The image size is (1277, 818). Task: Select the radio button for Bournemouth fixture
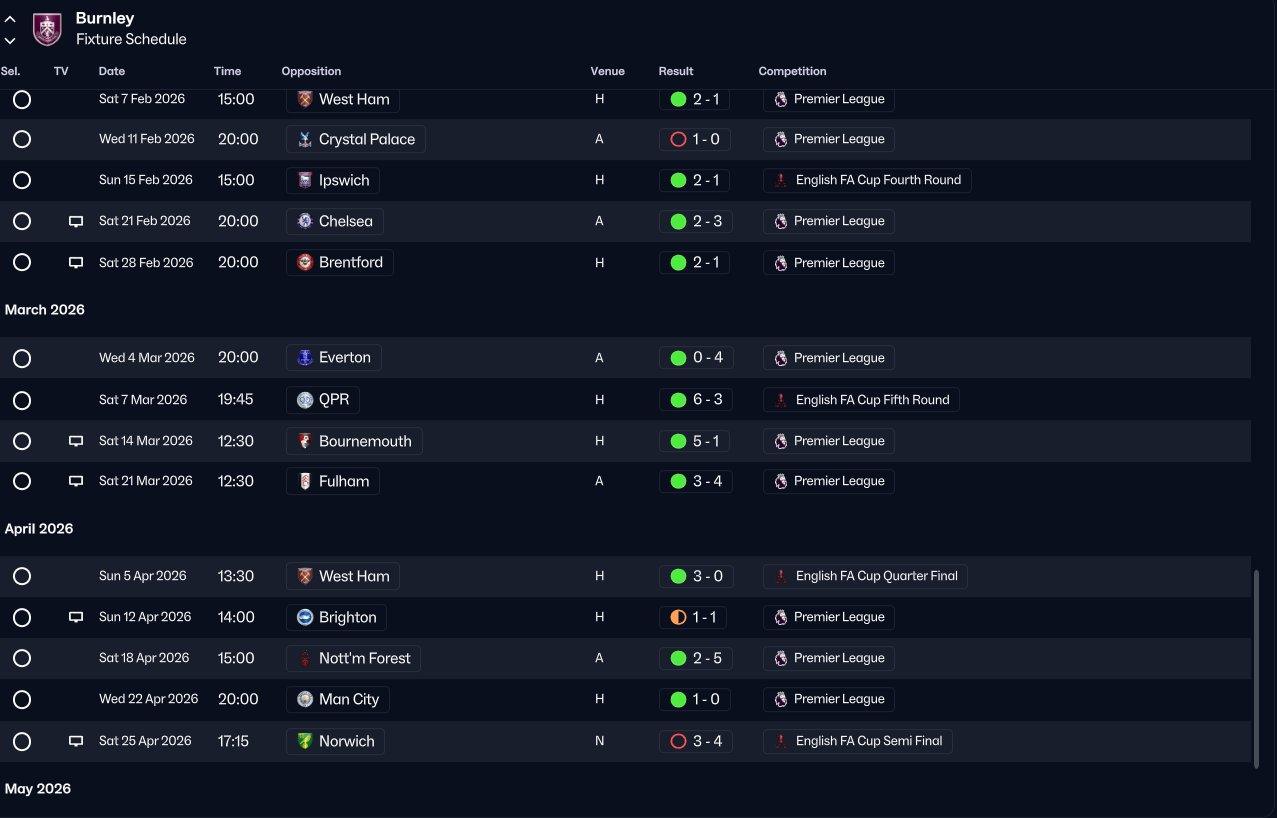click(22, 441)
